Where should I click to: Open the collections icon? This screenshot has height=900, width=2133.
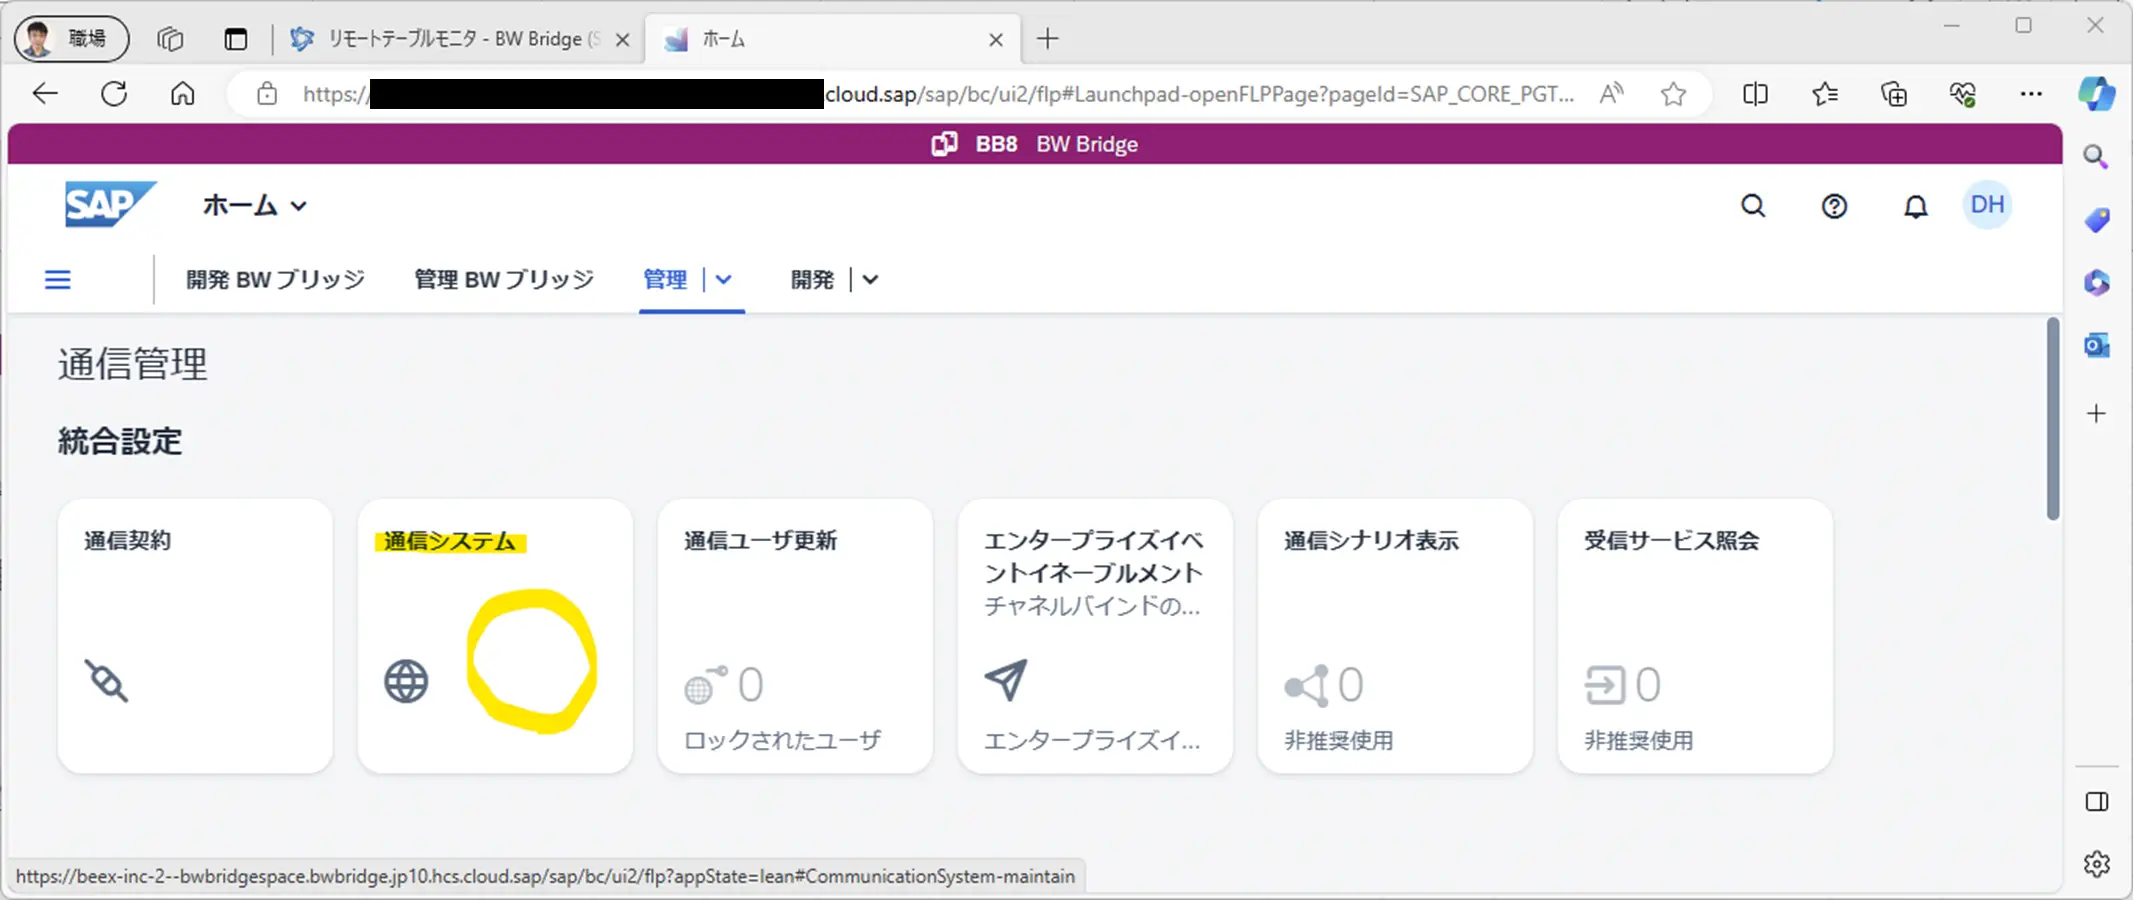tap(1894, 94)
